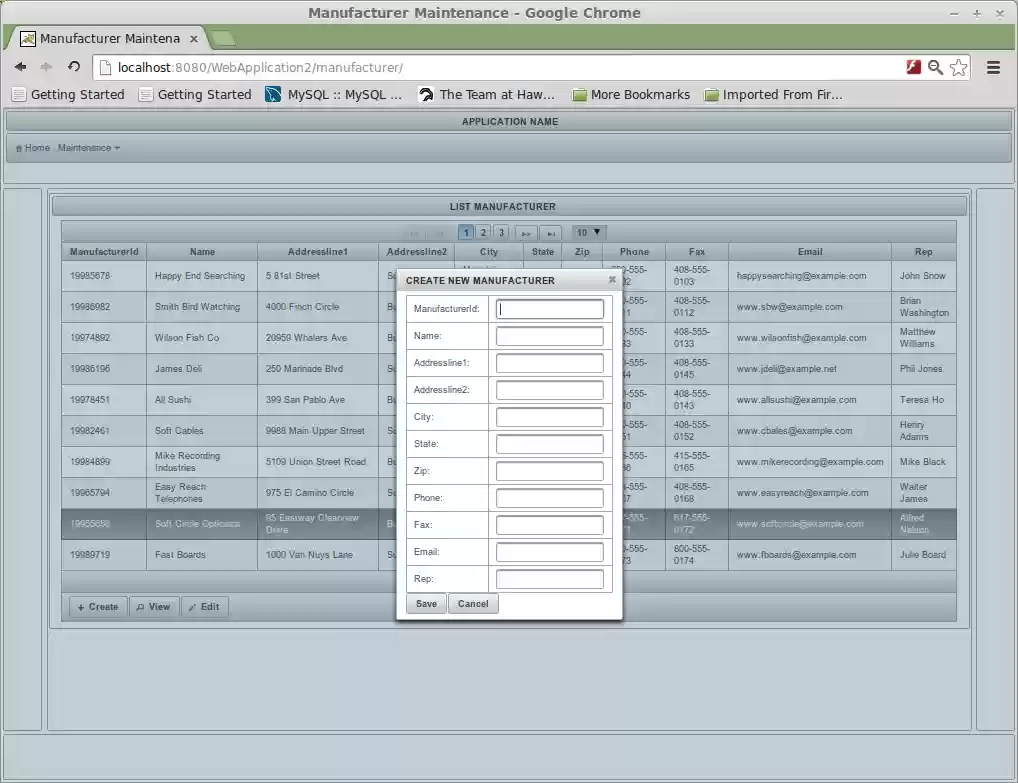
Task: Click the browser back arrow
Action: pos(20,67)
